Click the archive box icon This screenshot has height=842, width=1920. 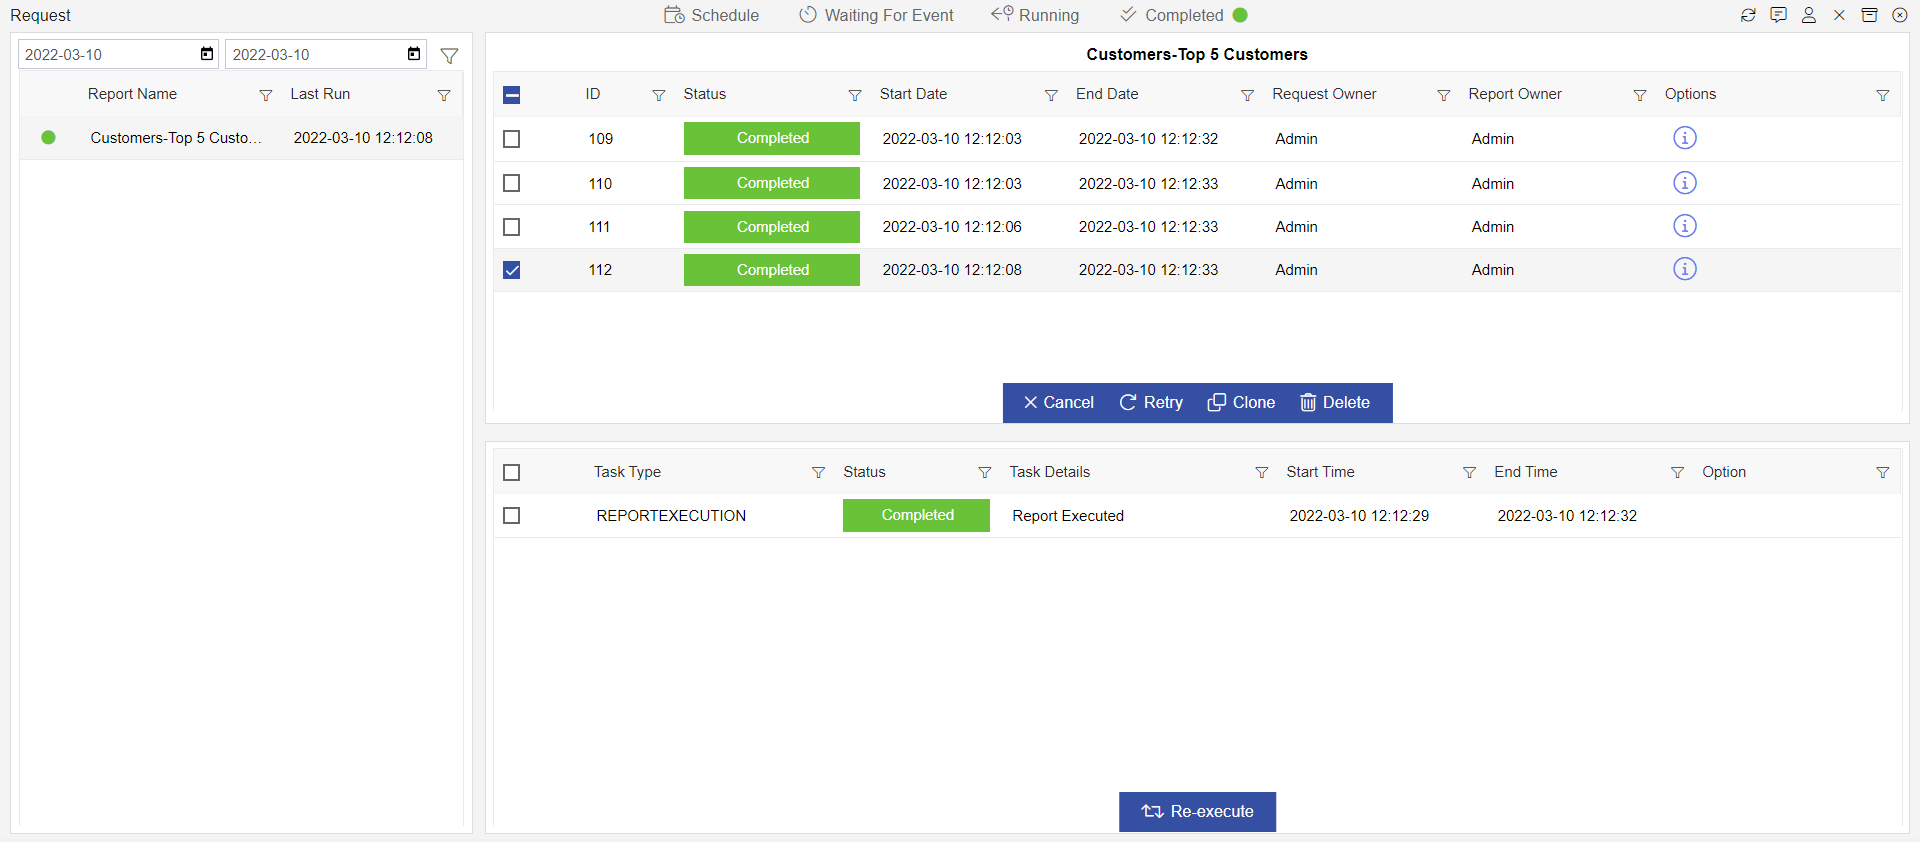point(1869,15)
